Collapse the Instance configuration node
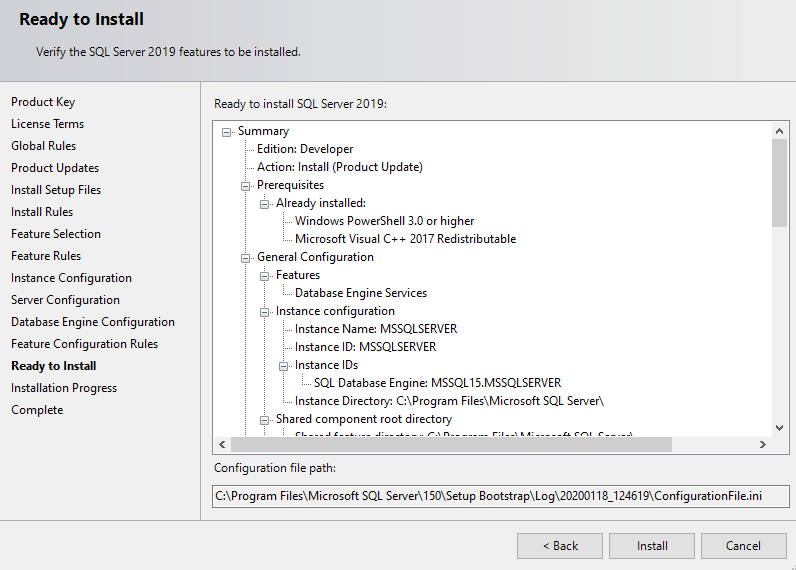 point(266,312)
